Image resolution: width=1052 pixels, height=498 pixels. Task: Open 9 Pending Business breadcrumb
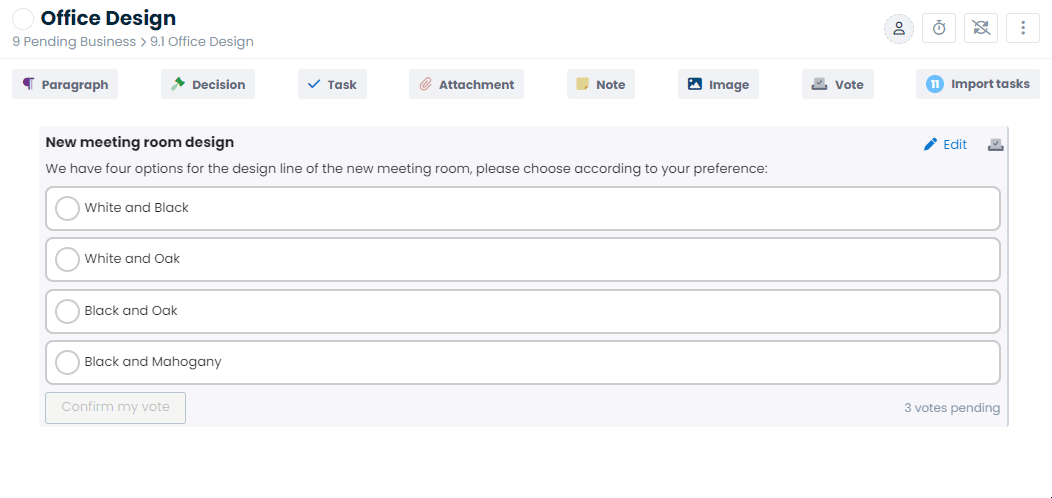74,42
